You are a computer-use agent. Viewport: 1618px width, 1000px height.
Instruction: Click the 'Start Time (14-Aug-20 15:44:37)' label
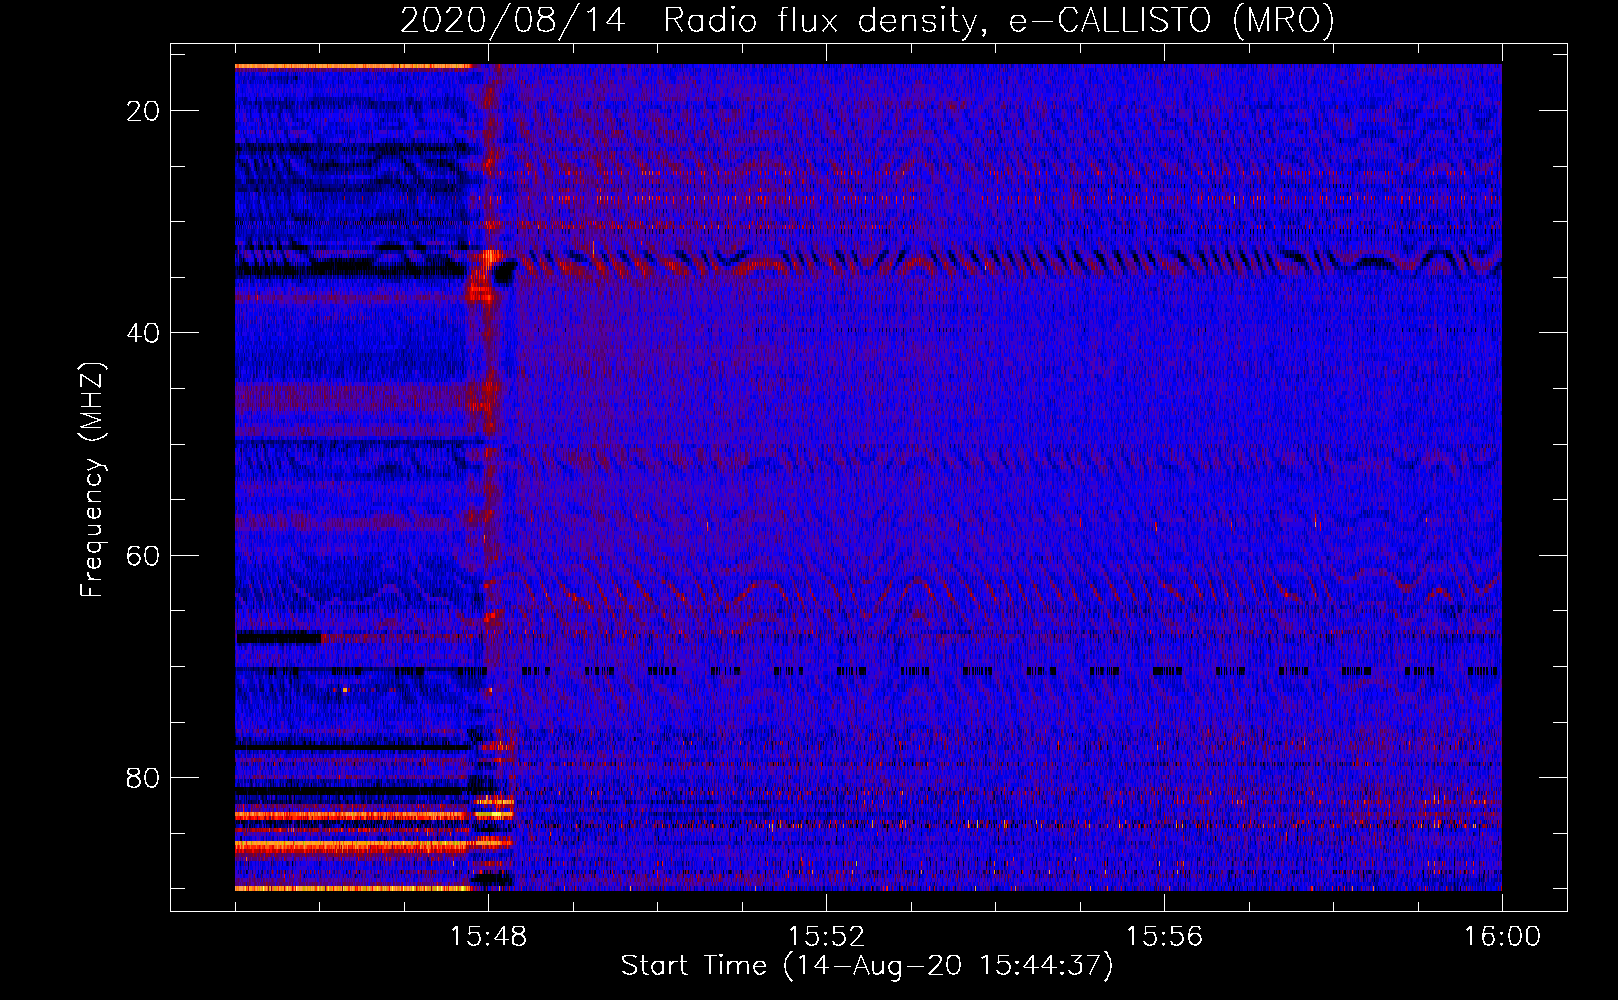coord(867,965)
